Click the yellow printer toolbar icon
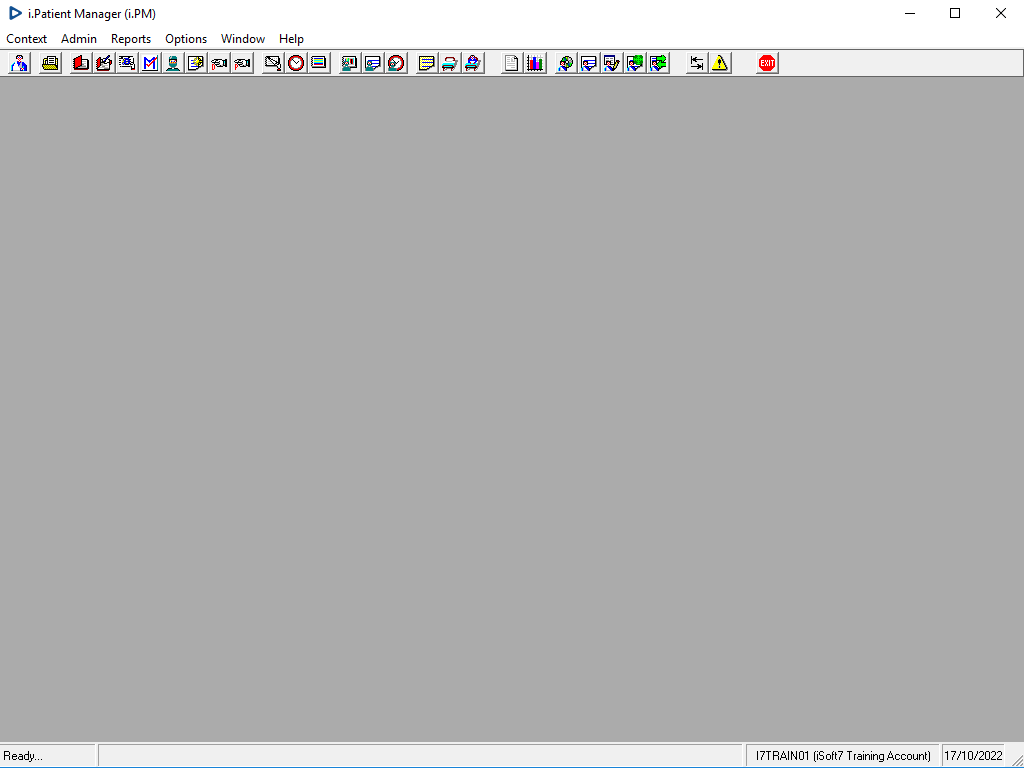1024x768 pixels. click(50, 63)
